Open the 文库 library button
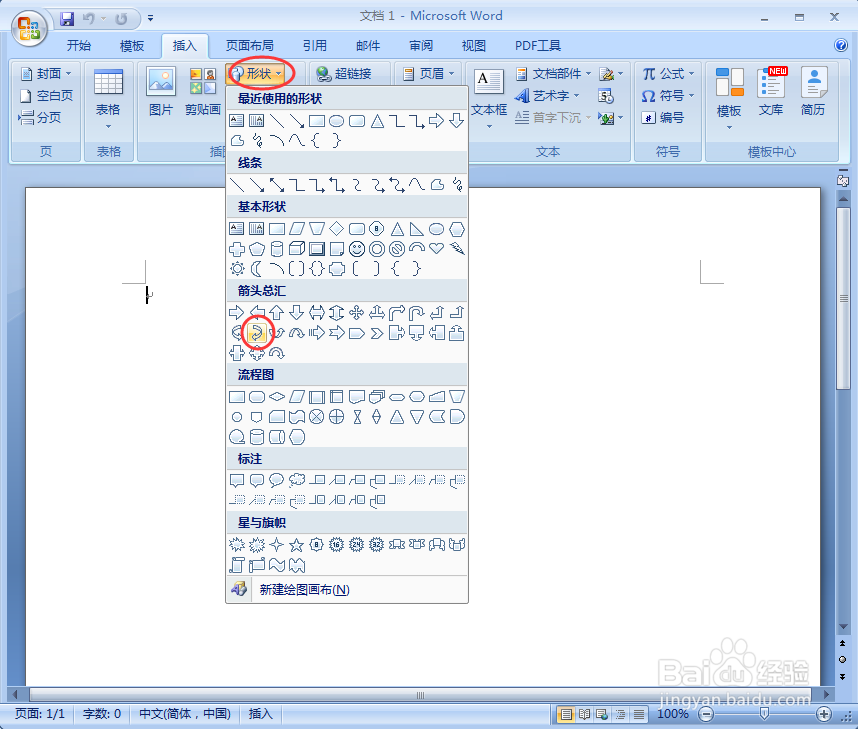 [x=771, y=91]
